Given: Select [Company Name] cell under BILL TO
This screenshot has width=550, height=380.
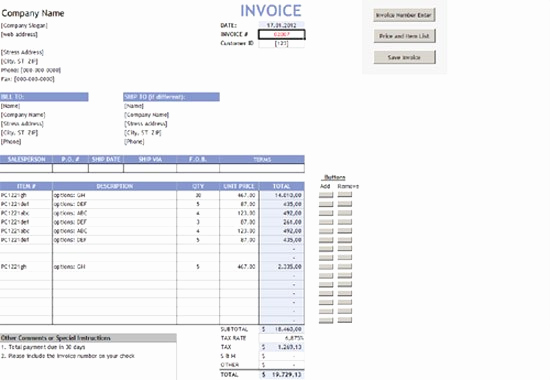Looking at the screenshot, I should pos(23,115).
